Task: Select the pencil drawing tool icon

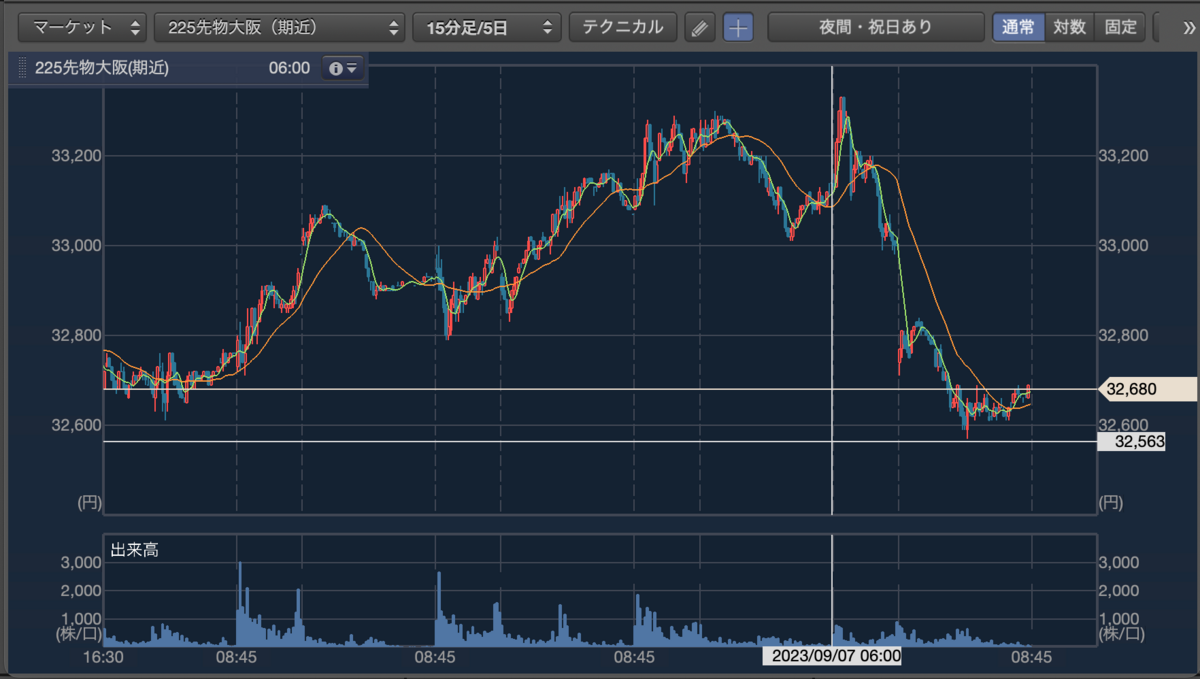Action: [x=700, y=27]
